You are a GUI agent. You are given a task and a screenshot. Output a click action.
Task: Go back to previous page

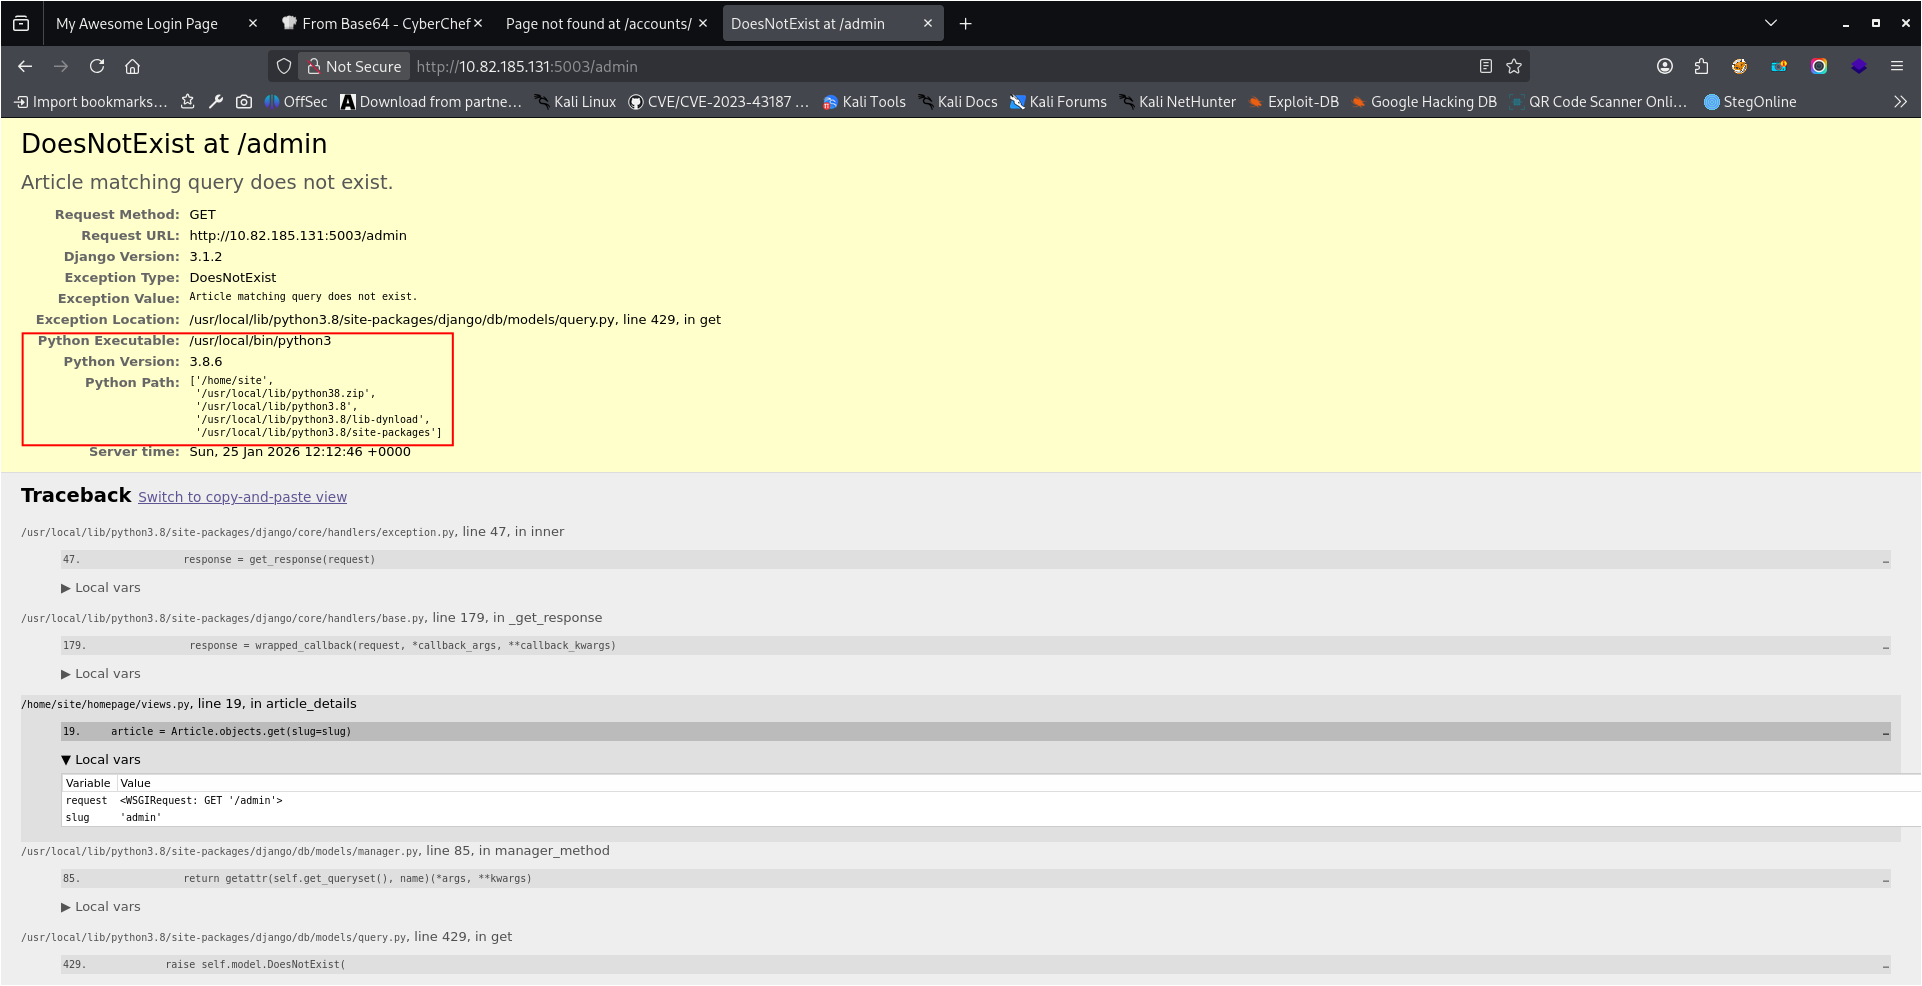(25, 66)
